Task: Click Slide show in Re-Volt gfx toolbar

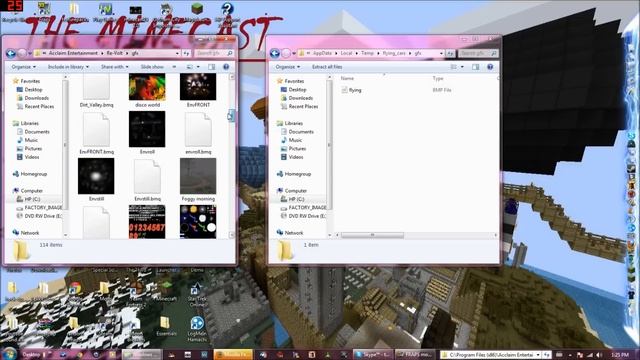Action: pyautogui.click(x=152, y=67)
